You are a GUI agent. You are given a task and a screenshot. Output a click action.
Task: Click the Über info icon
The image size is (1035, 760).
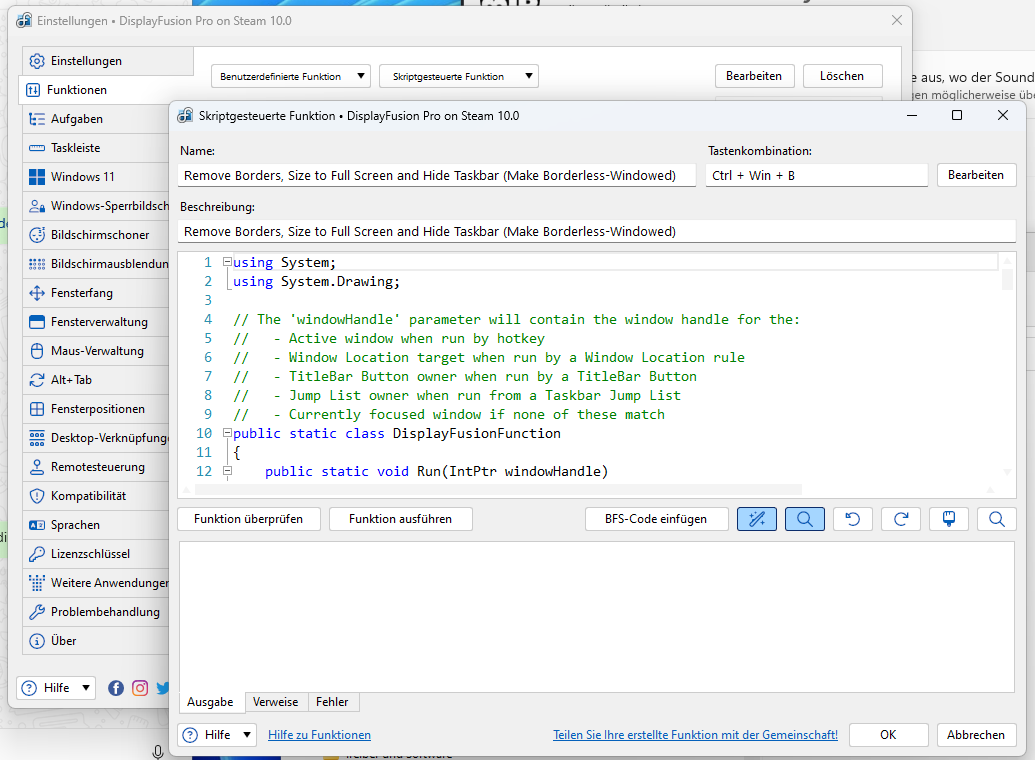37,641
